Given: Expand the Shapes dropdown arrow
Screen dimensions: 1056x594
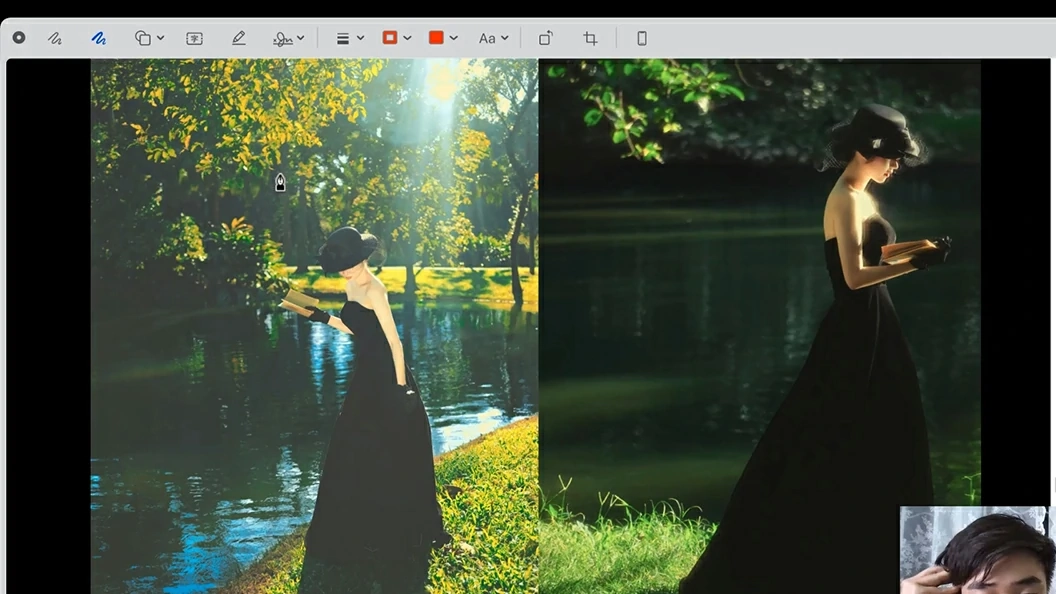Looking at the screenshot, I should coord(160,38).
